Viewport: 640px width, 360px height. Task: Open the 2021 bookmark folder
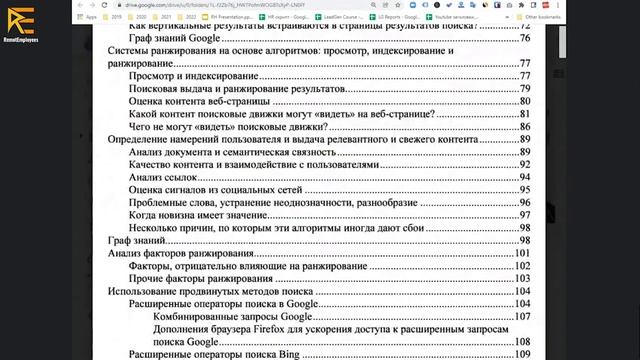pyautogui.click(x=162, y=17)
